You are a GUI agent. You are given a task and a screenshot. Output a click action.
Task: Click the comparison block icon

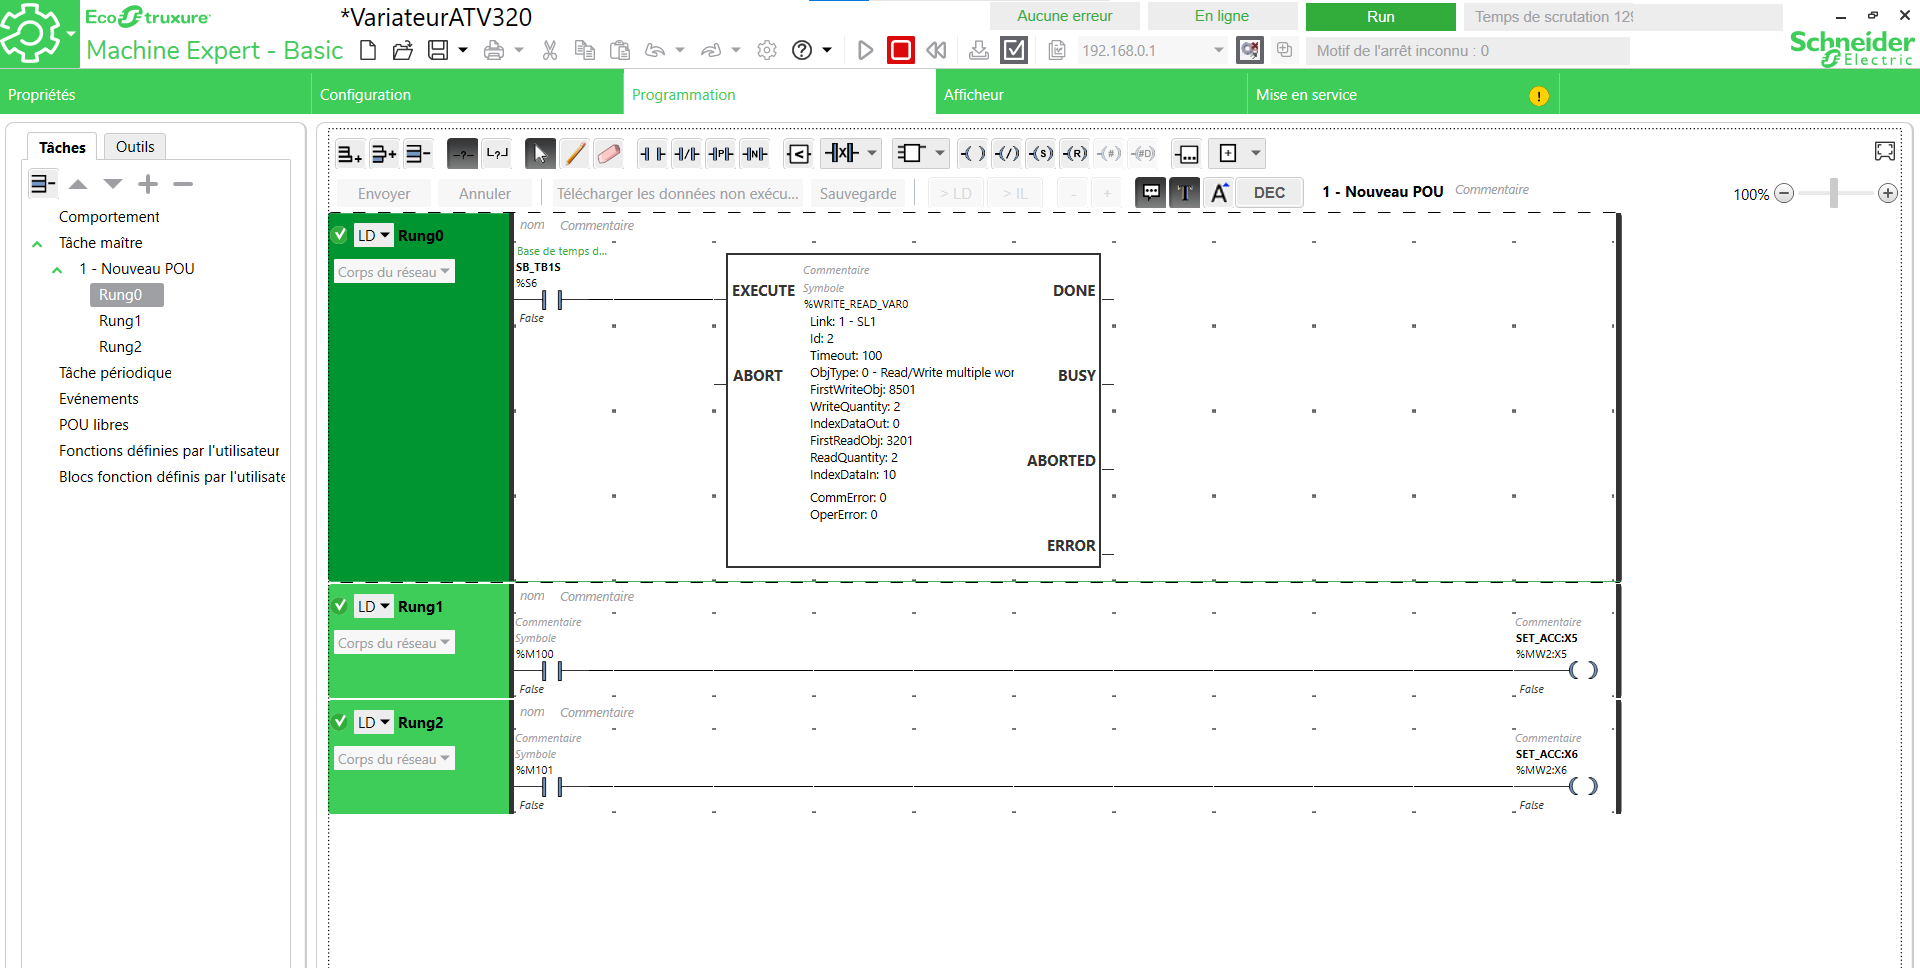[798, 153]
